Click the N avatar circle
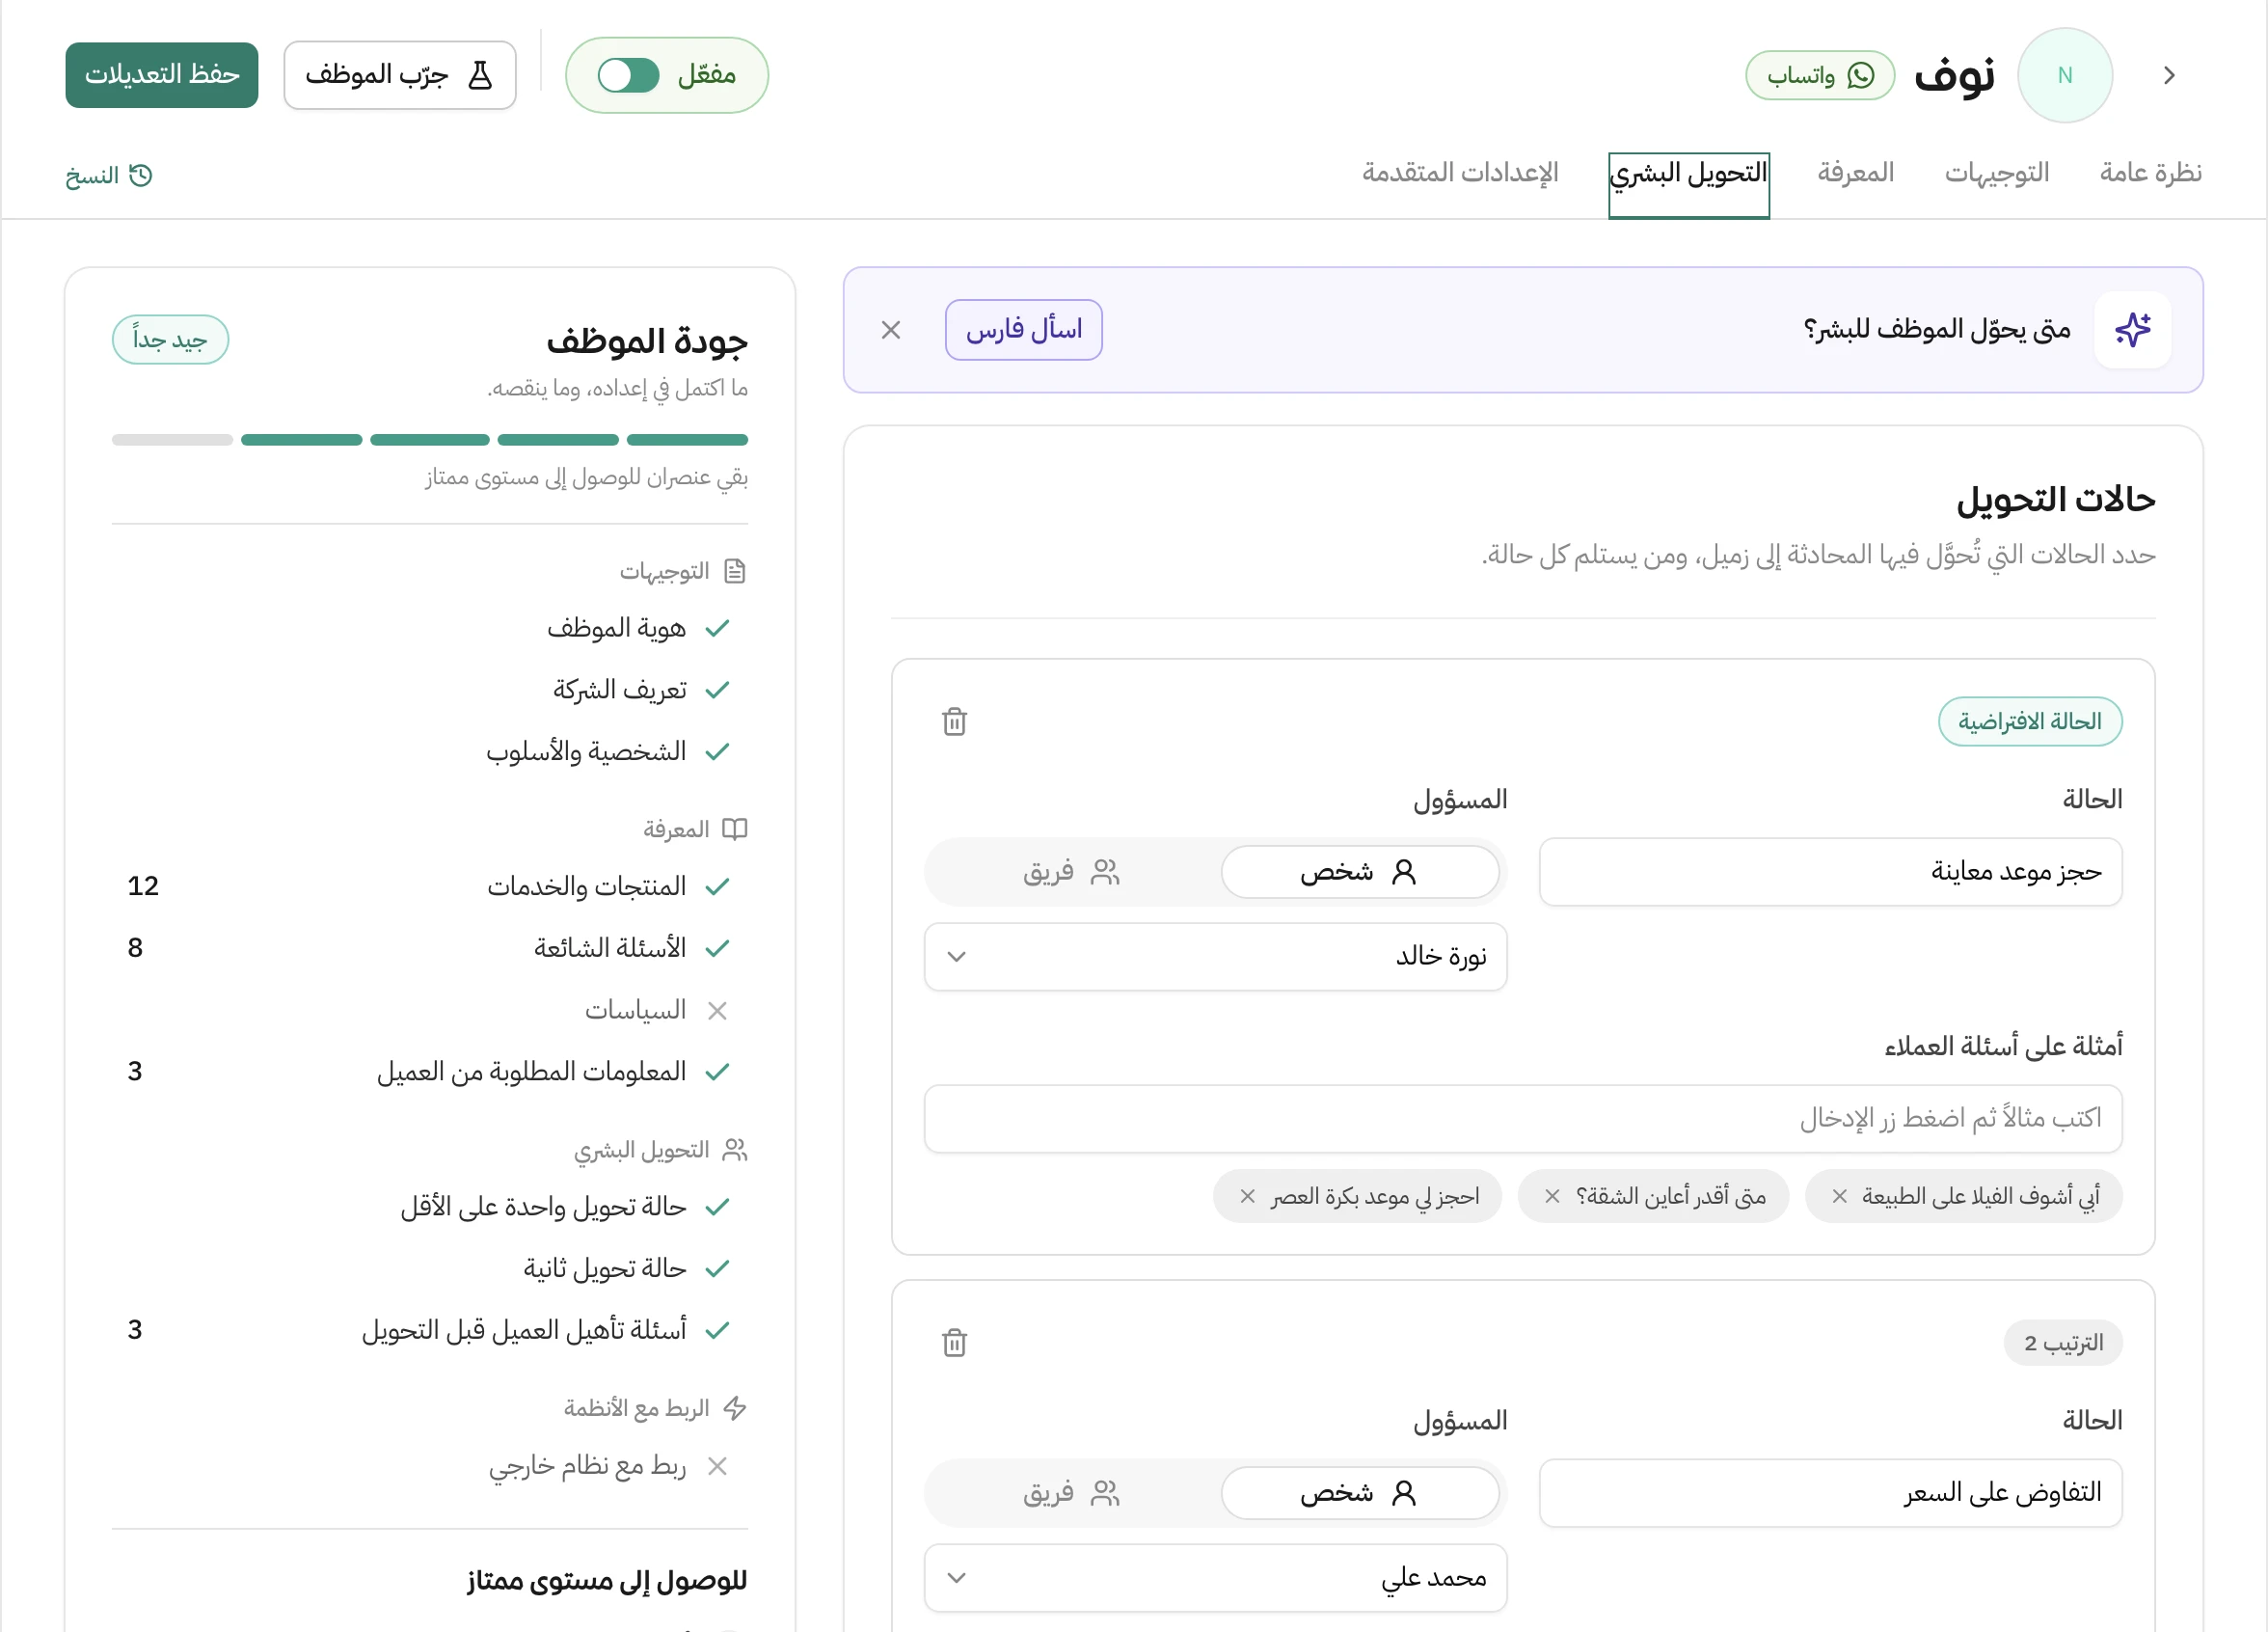 (2065, 75)
